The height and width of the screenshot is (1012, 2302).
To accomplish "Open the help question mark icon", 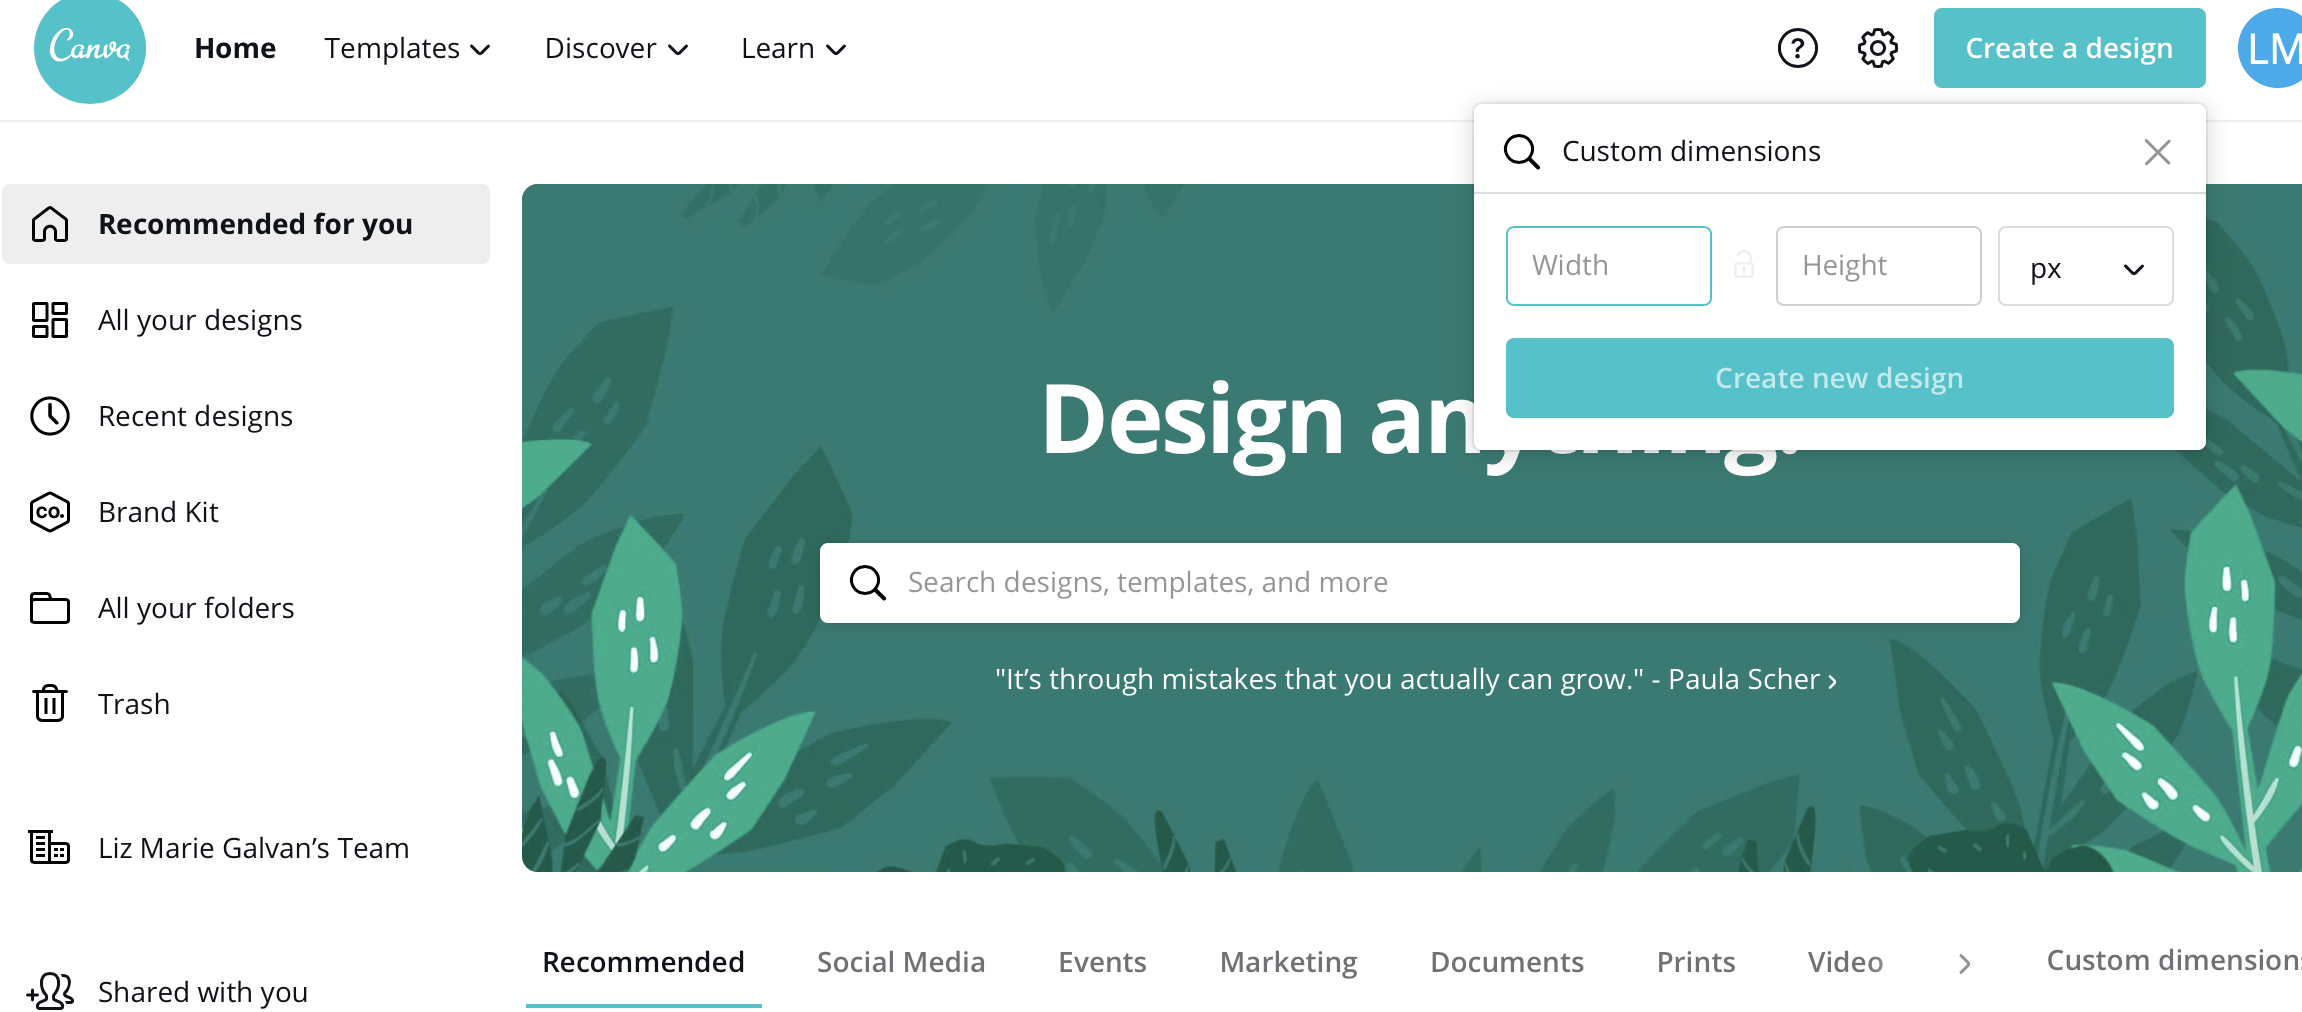I will pyautogui.click(x=1797, y=48).
